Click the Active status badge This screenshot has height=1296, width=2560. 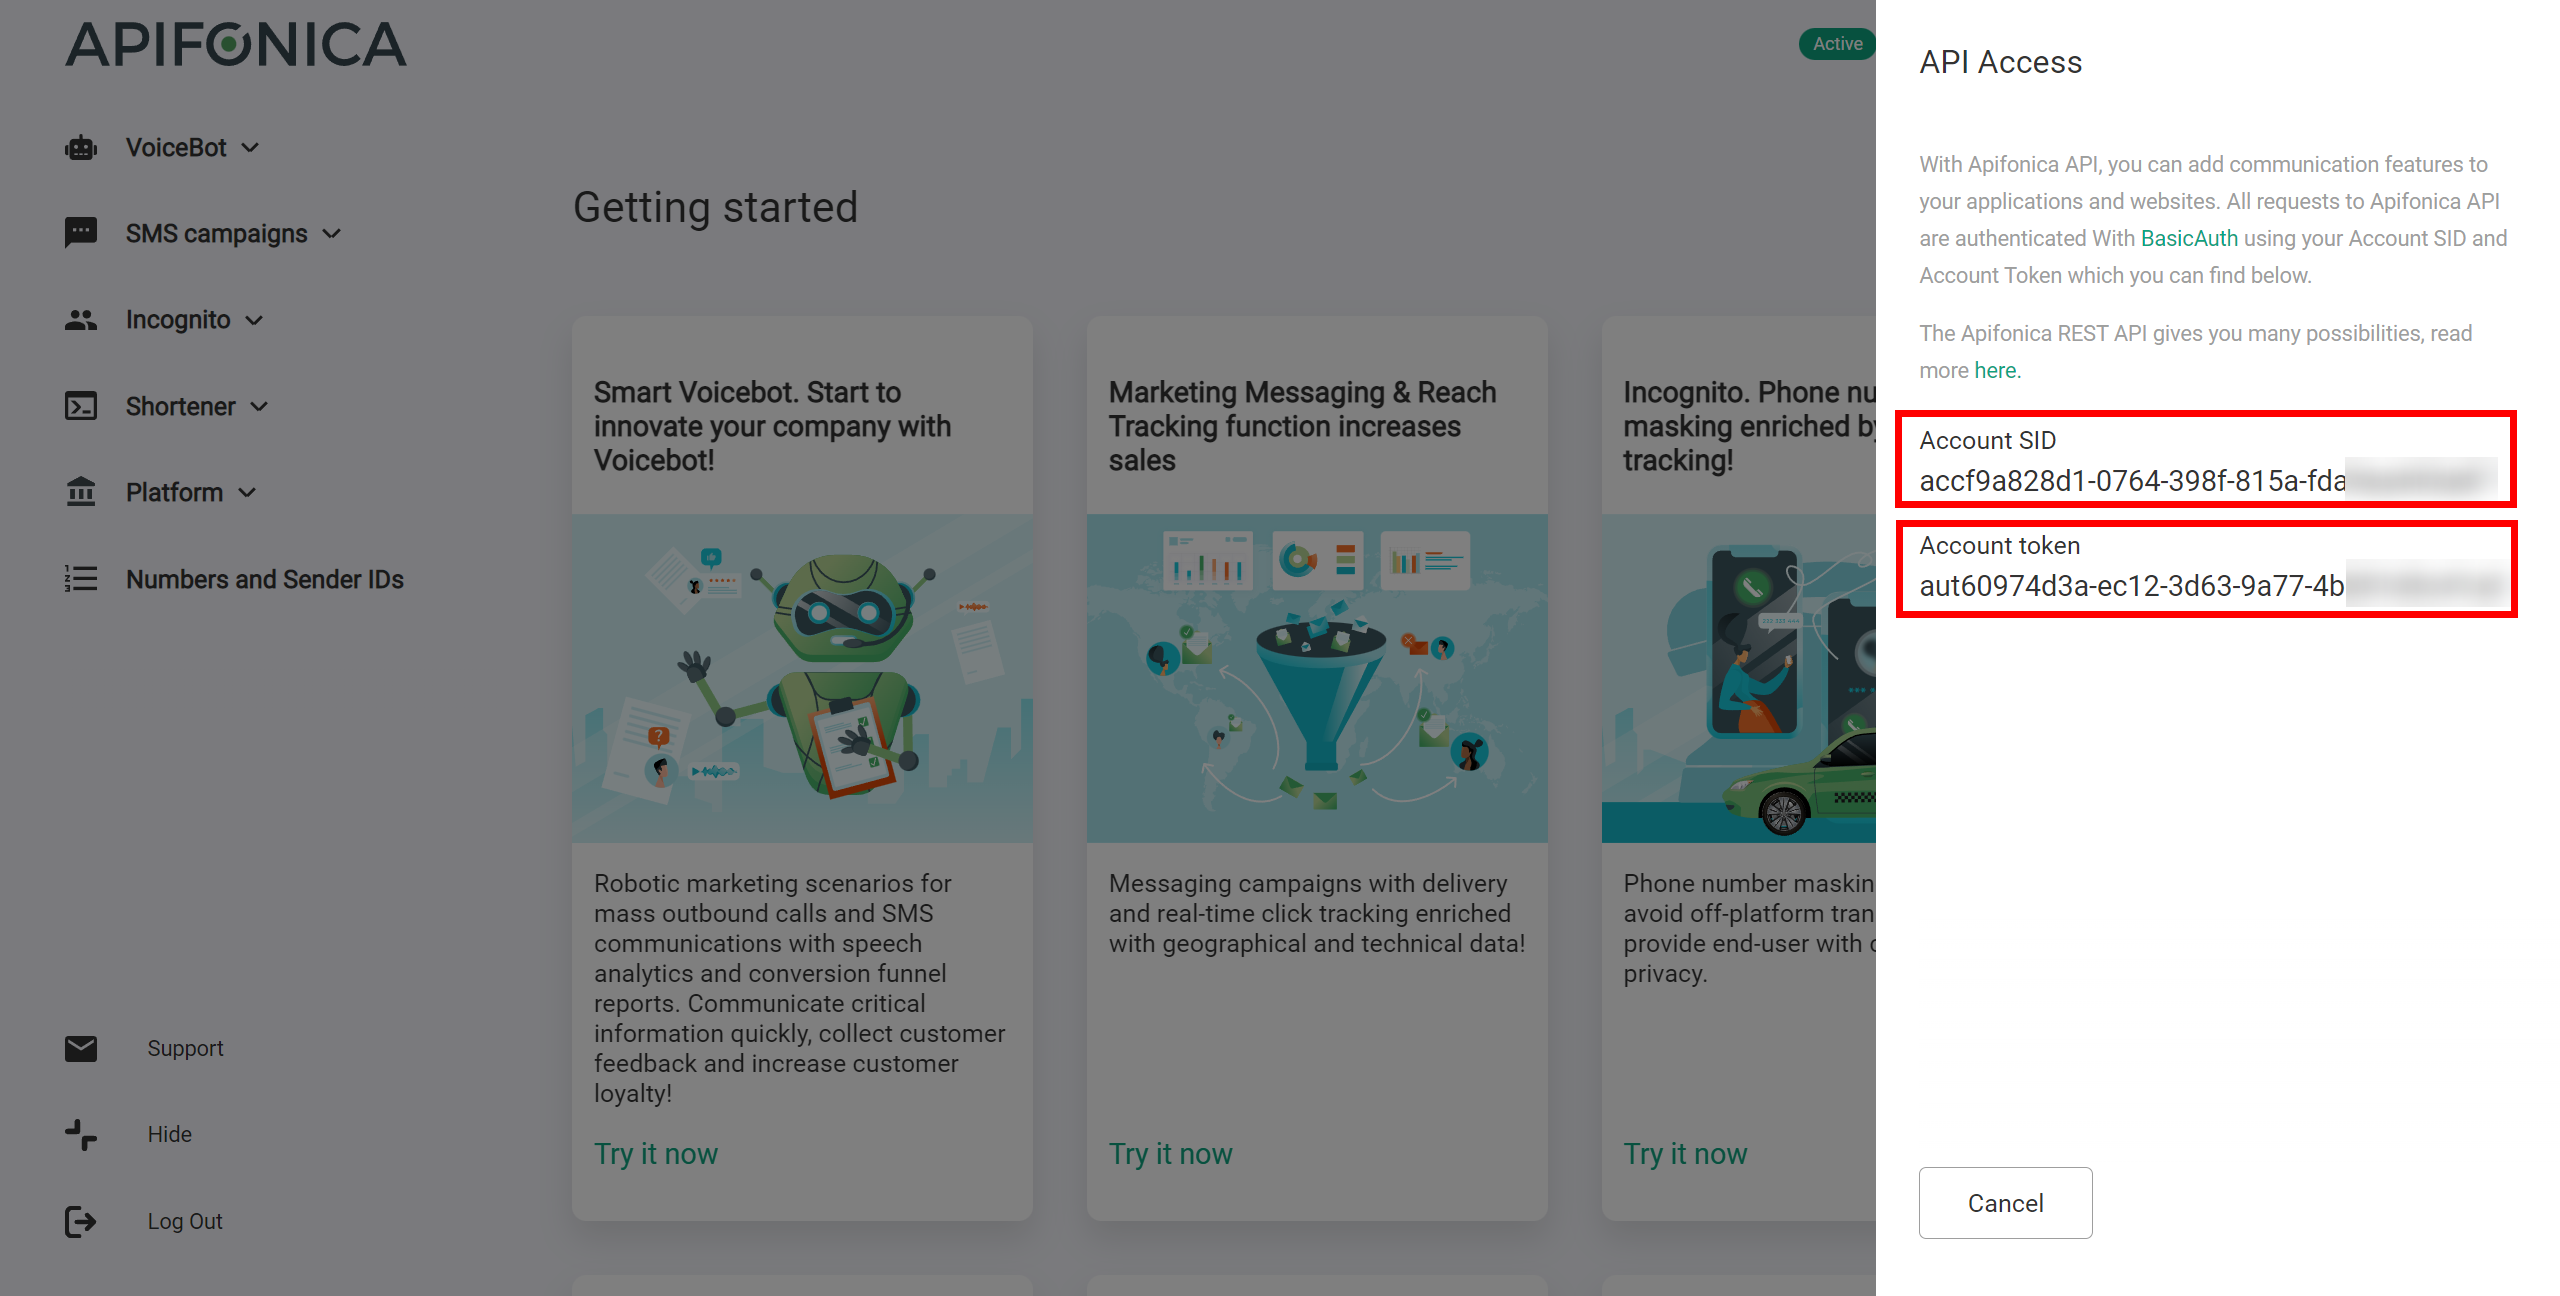pos(1837,44)
